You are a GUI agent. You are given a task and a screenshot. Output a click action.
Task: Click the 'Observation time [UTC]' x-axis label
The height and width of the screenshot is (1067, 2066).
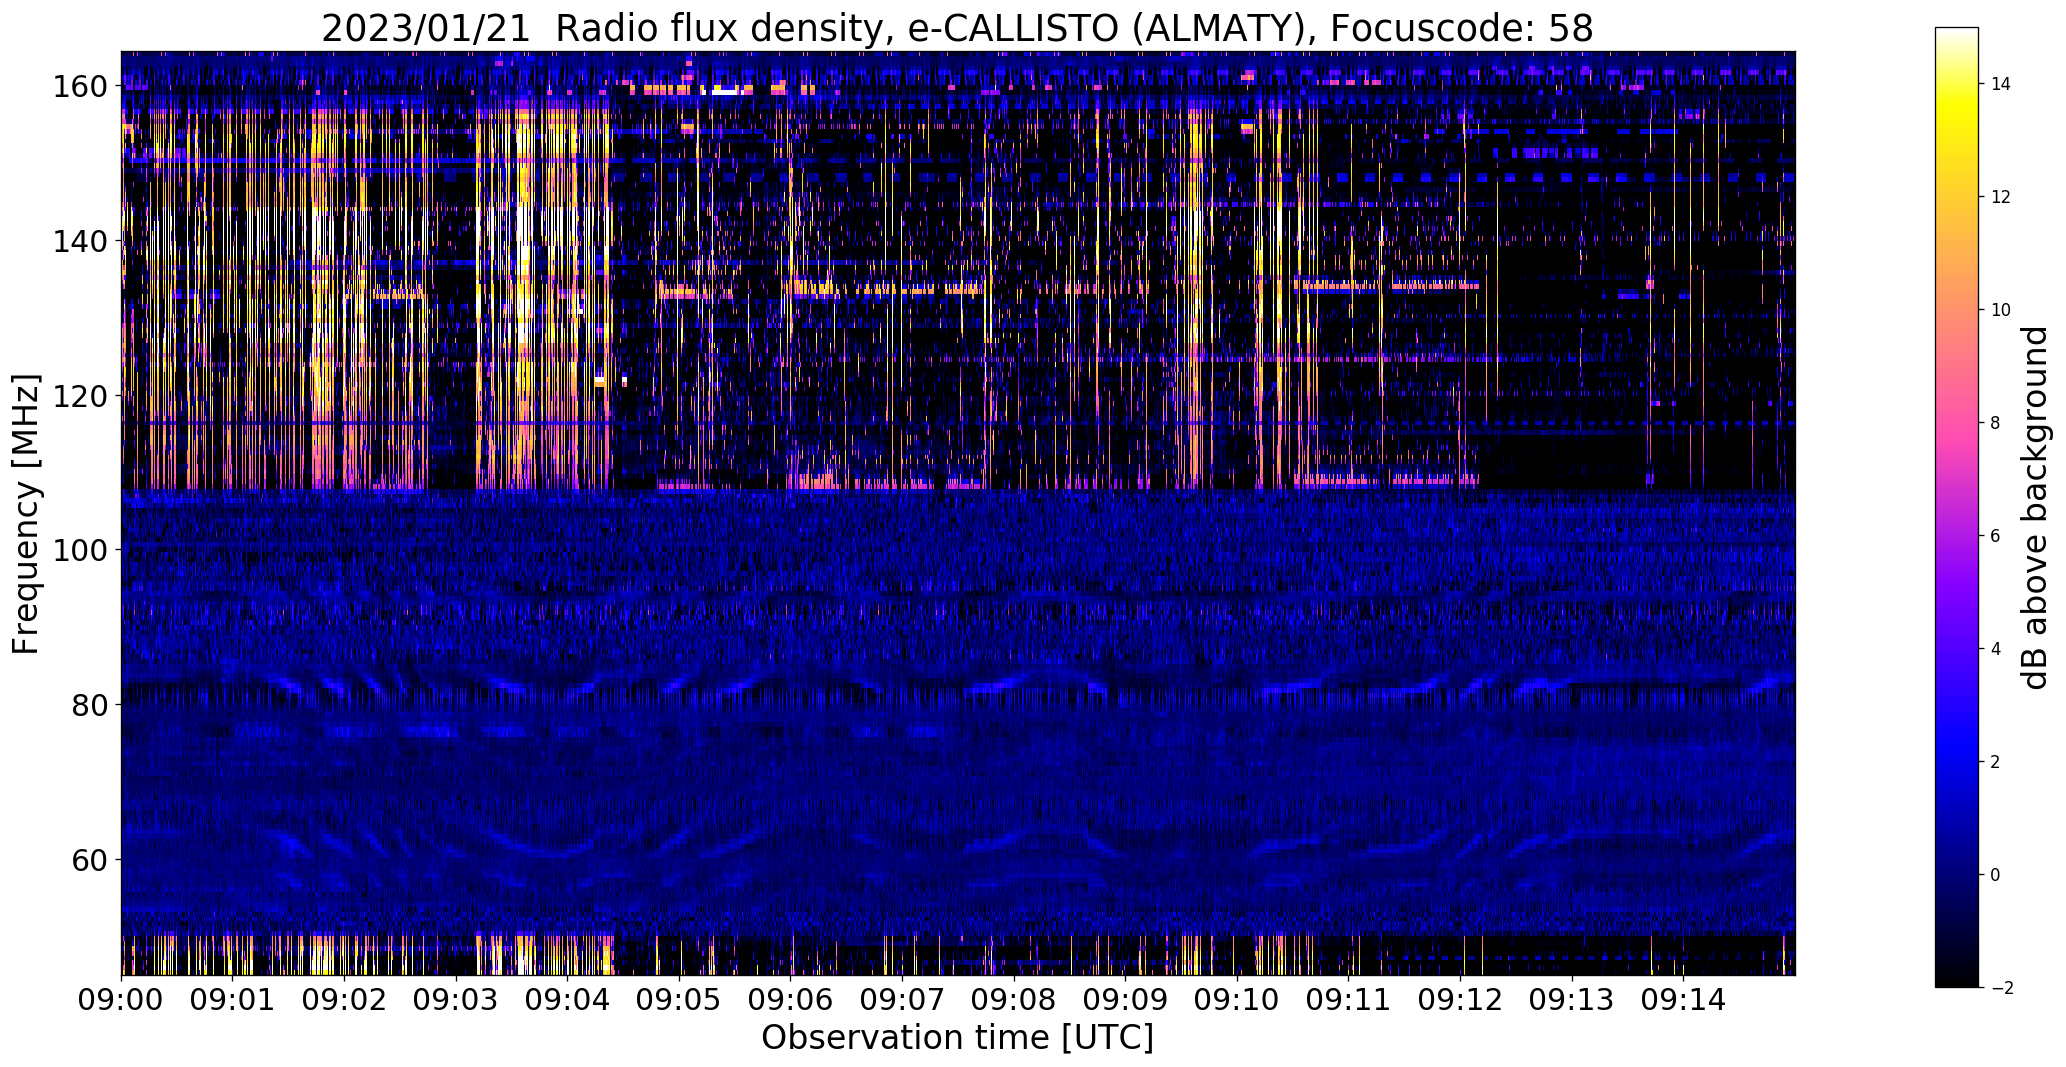click(957, 1038)
